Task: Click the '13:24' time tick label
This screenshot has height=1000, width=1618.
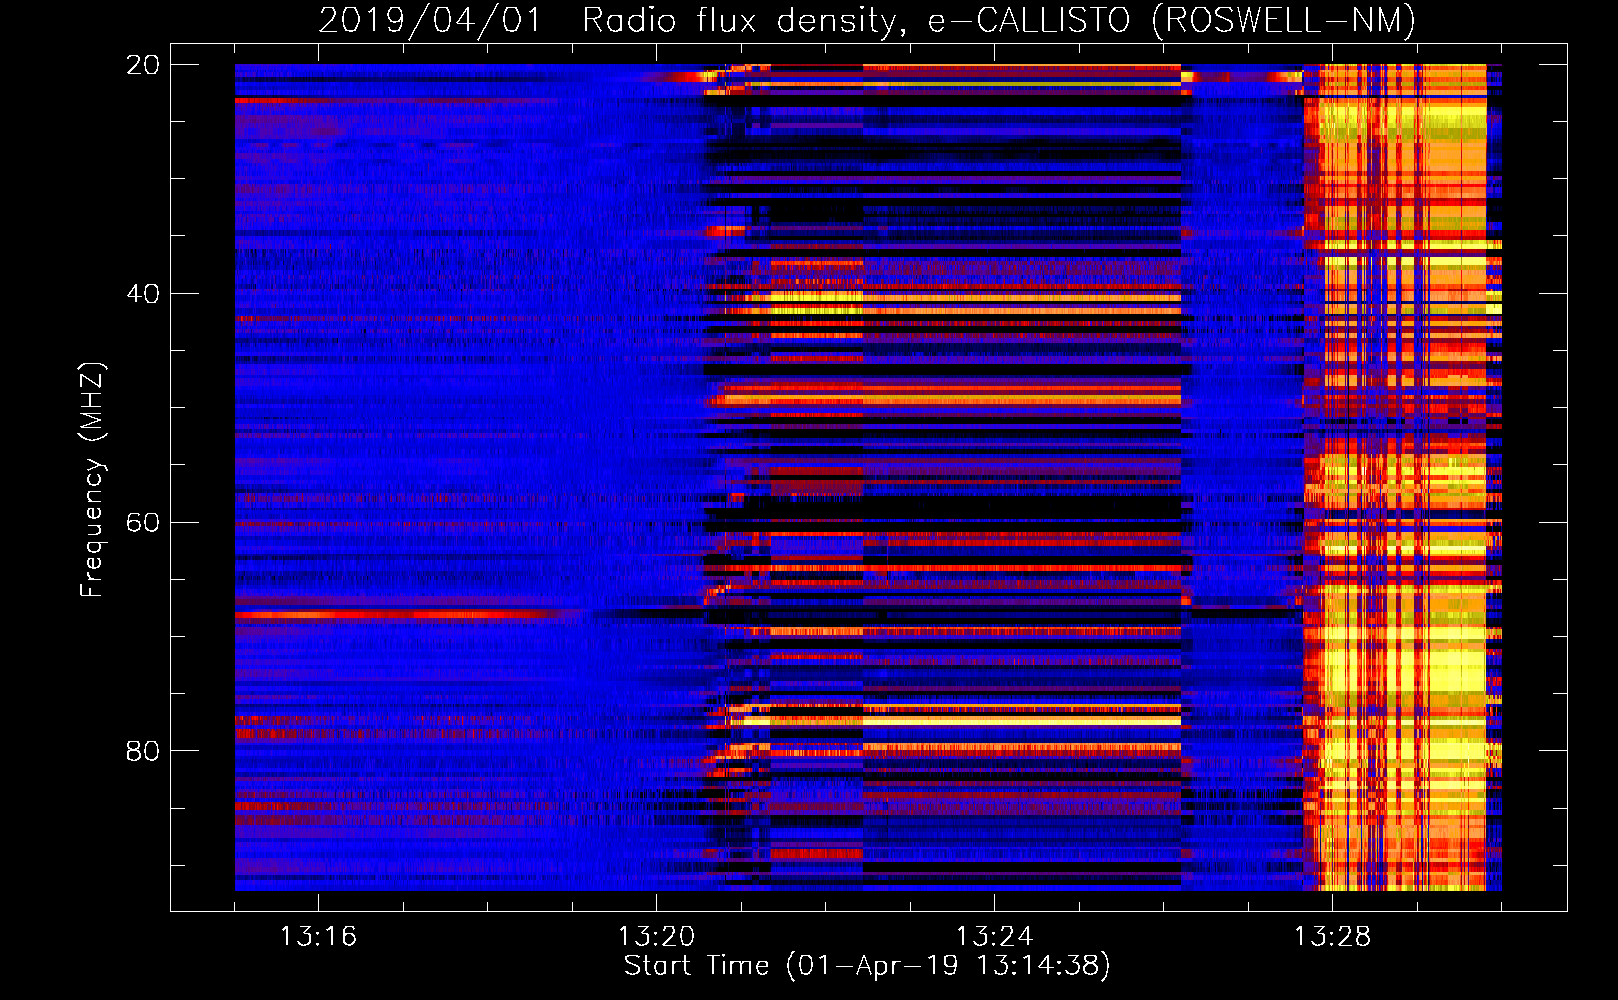Action: coord(994,936)
